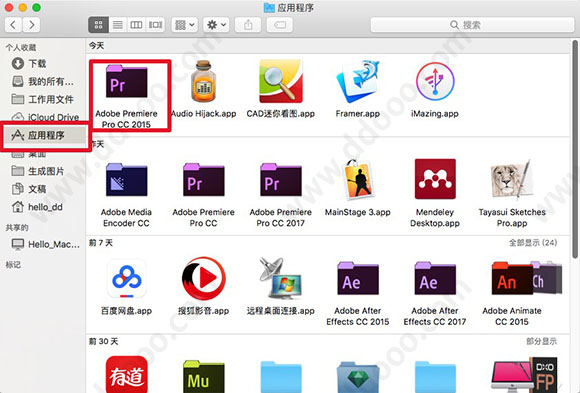This screenshot has height=393, width=580.
Task: Open Adobe Animate CC 2015 folder
Action: [x=512, y=278]
